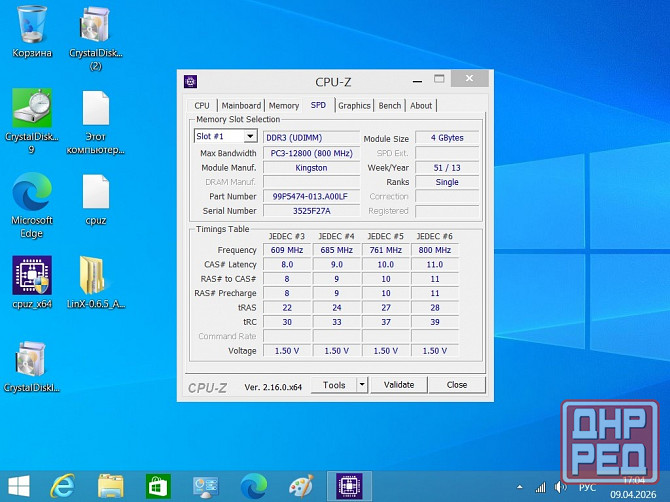Click the 51 / 13 week/year value
This screenshot has height=502, width=670.
click(x=447, y=167)
